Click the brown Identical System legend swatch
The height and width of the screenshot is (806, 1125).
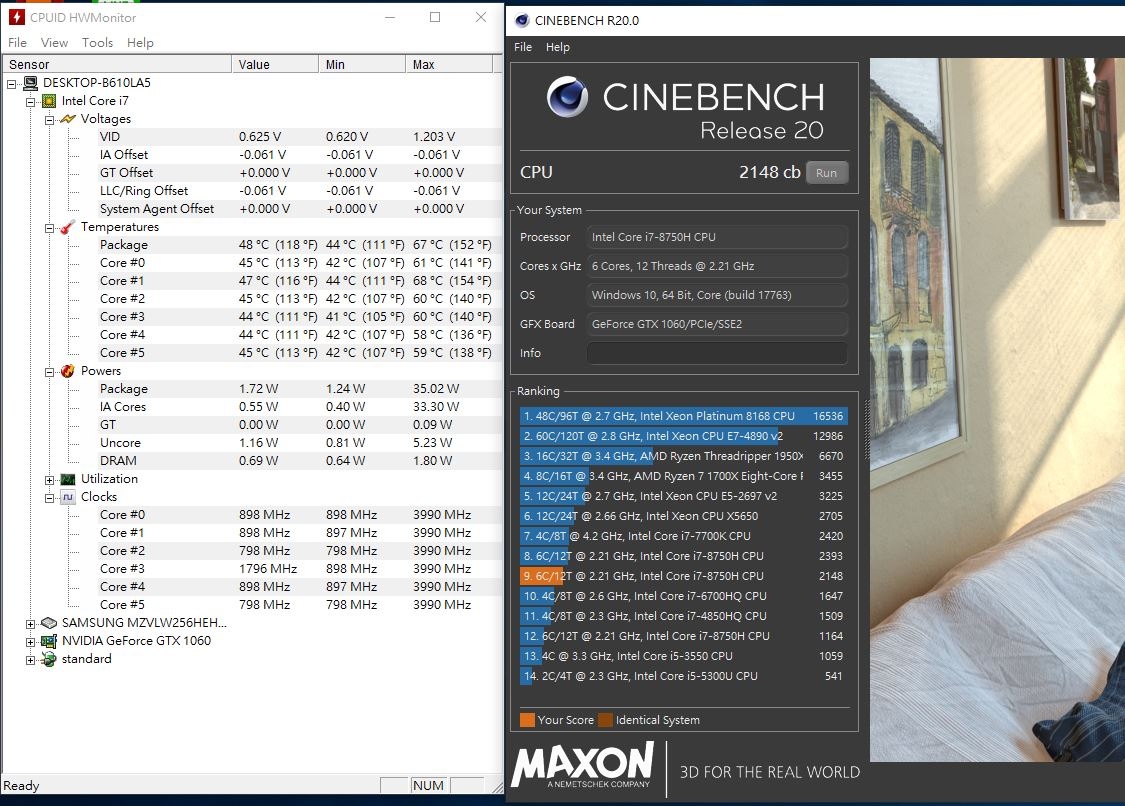click(x=606, y=720)
